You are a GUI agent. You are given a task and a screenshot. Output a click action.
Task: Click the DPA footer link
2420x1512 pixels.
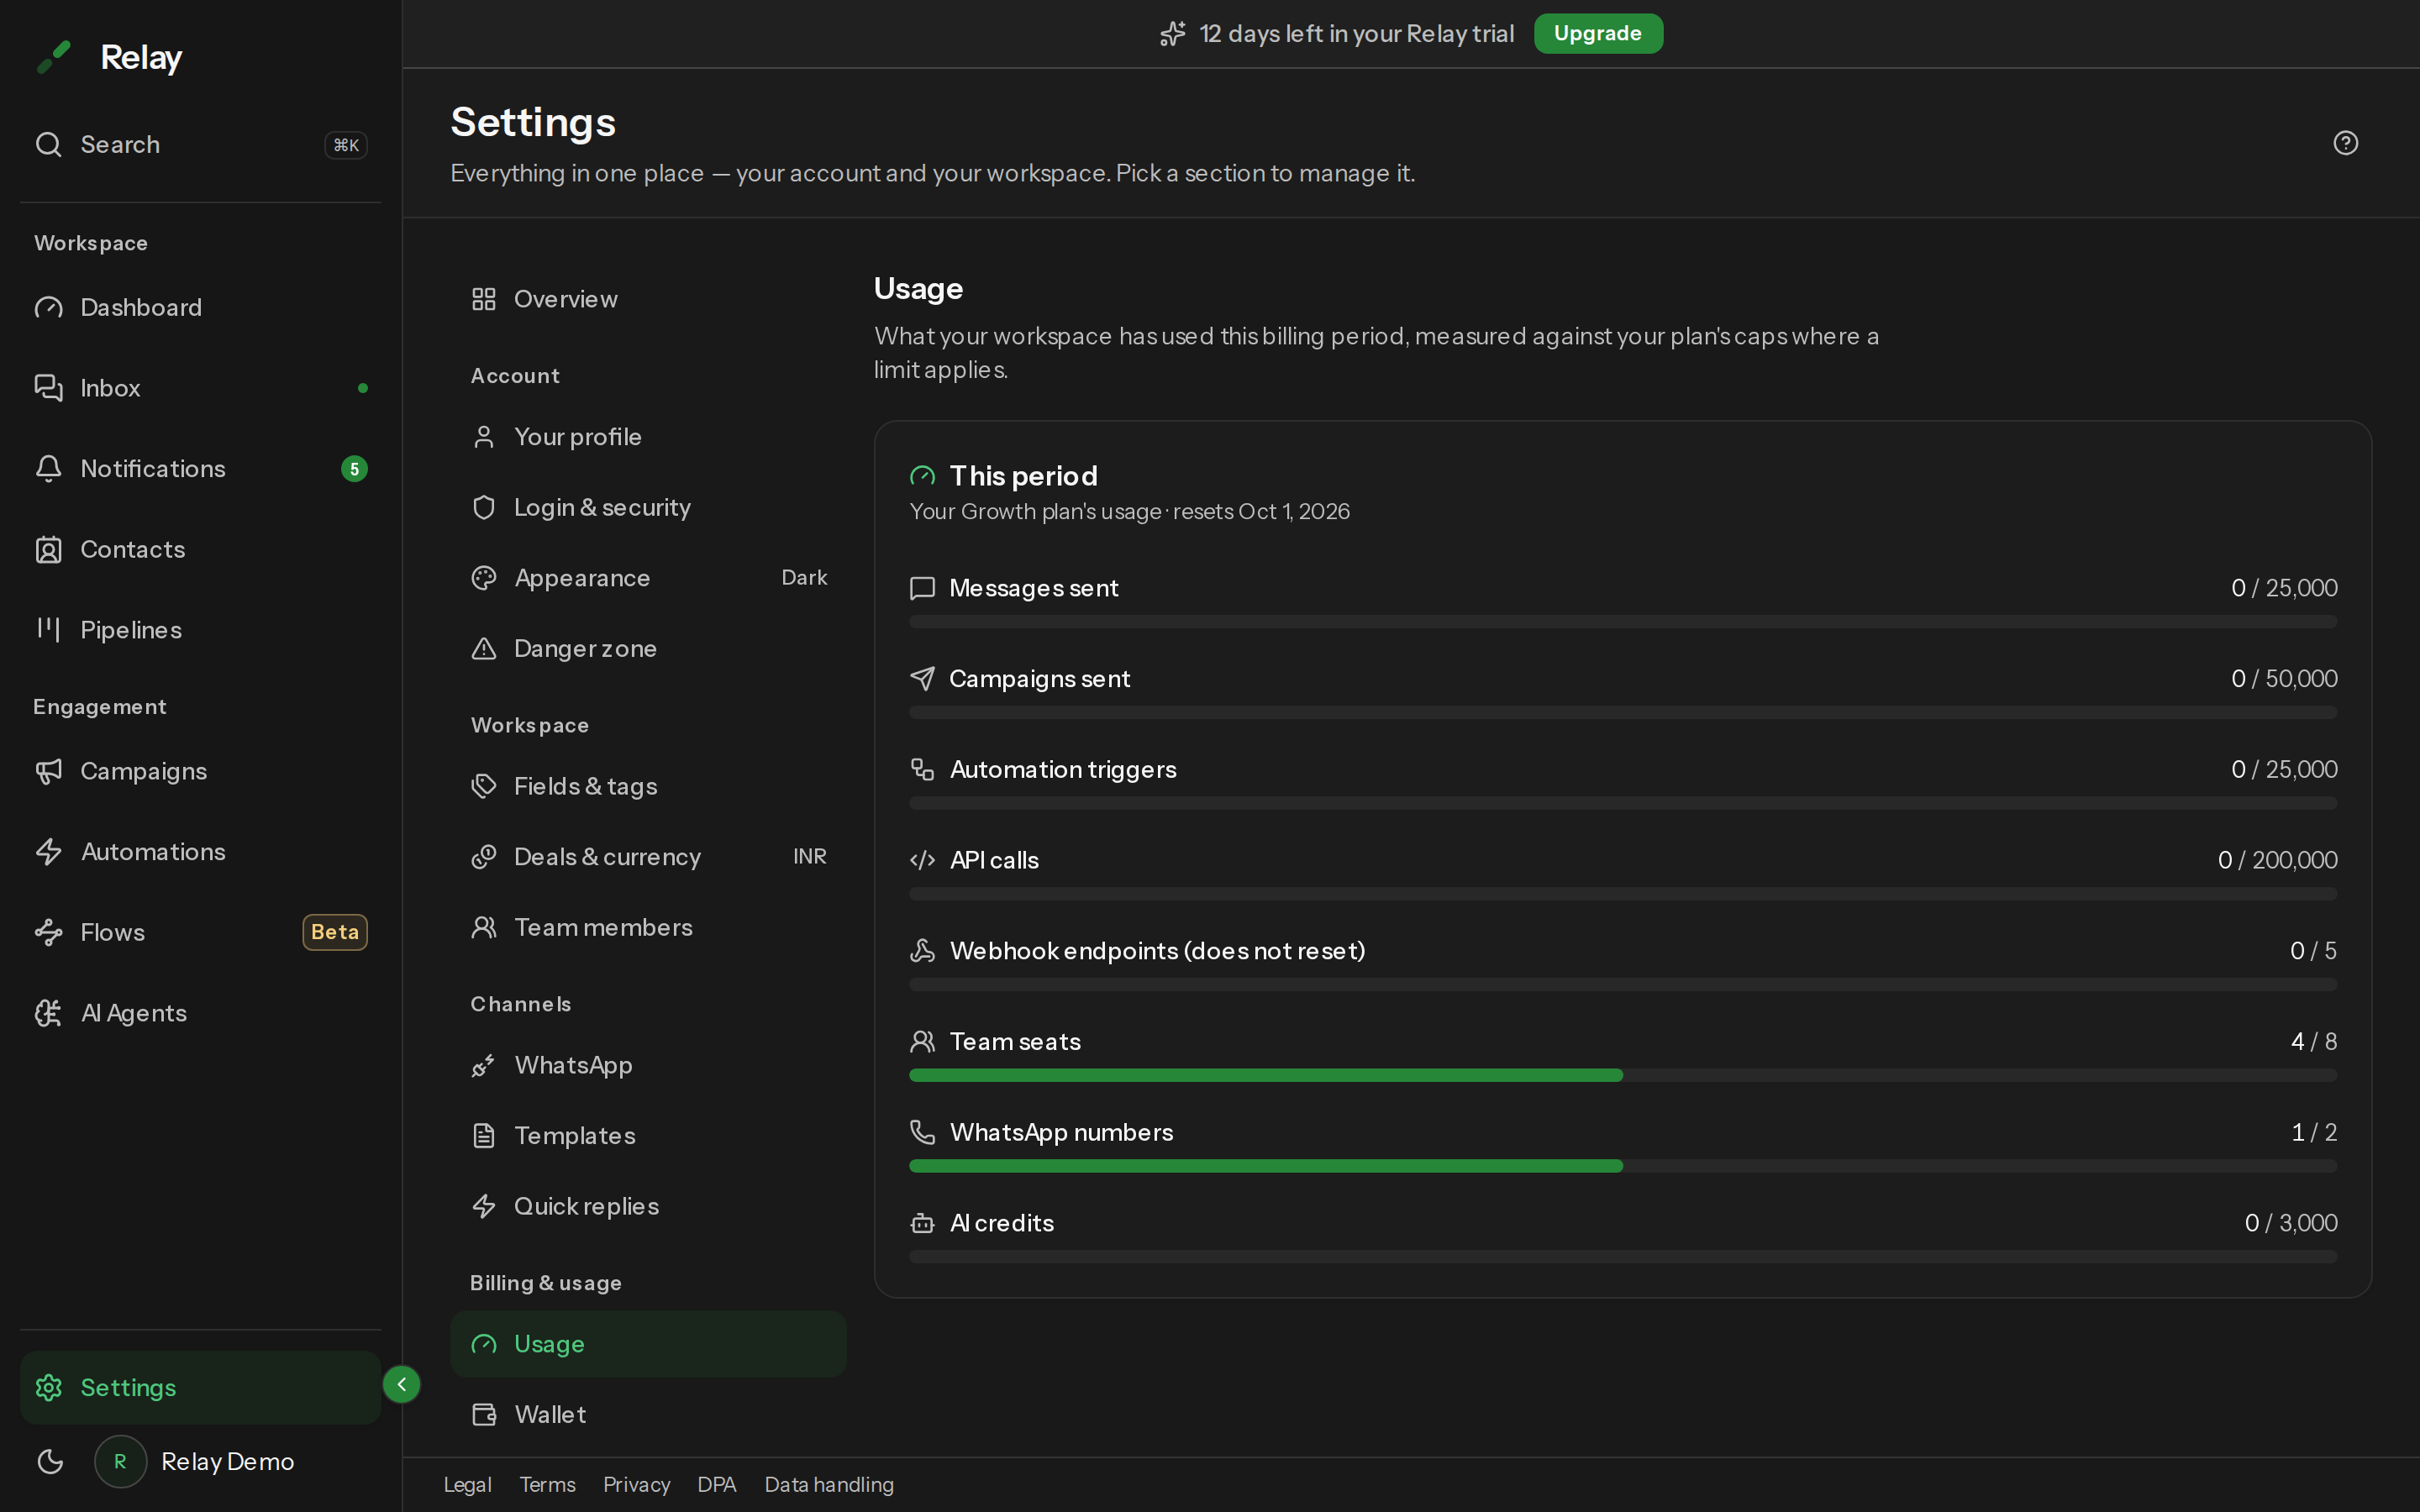(716, 1484)
